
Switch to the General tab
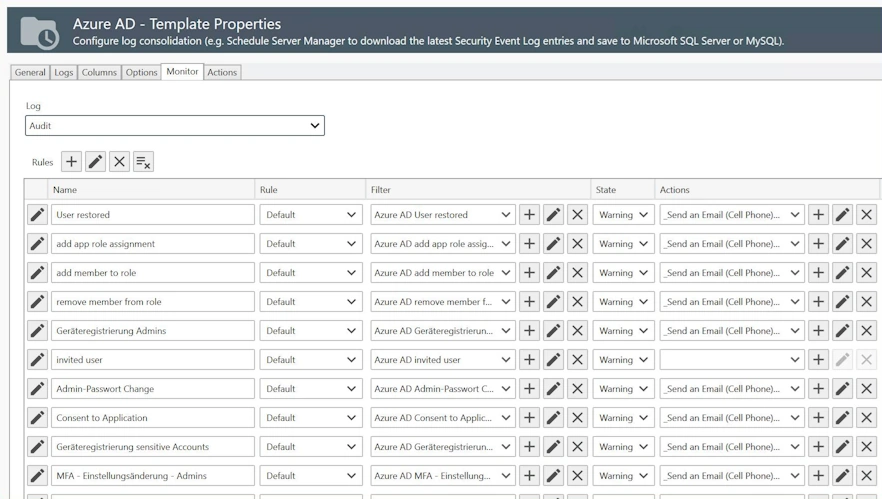click(x=30, y=72)
